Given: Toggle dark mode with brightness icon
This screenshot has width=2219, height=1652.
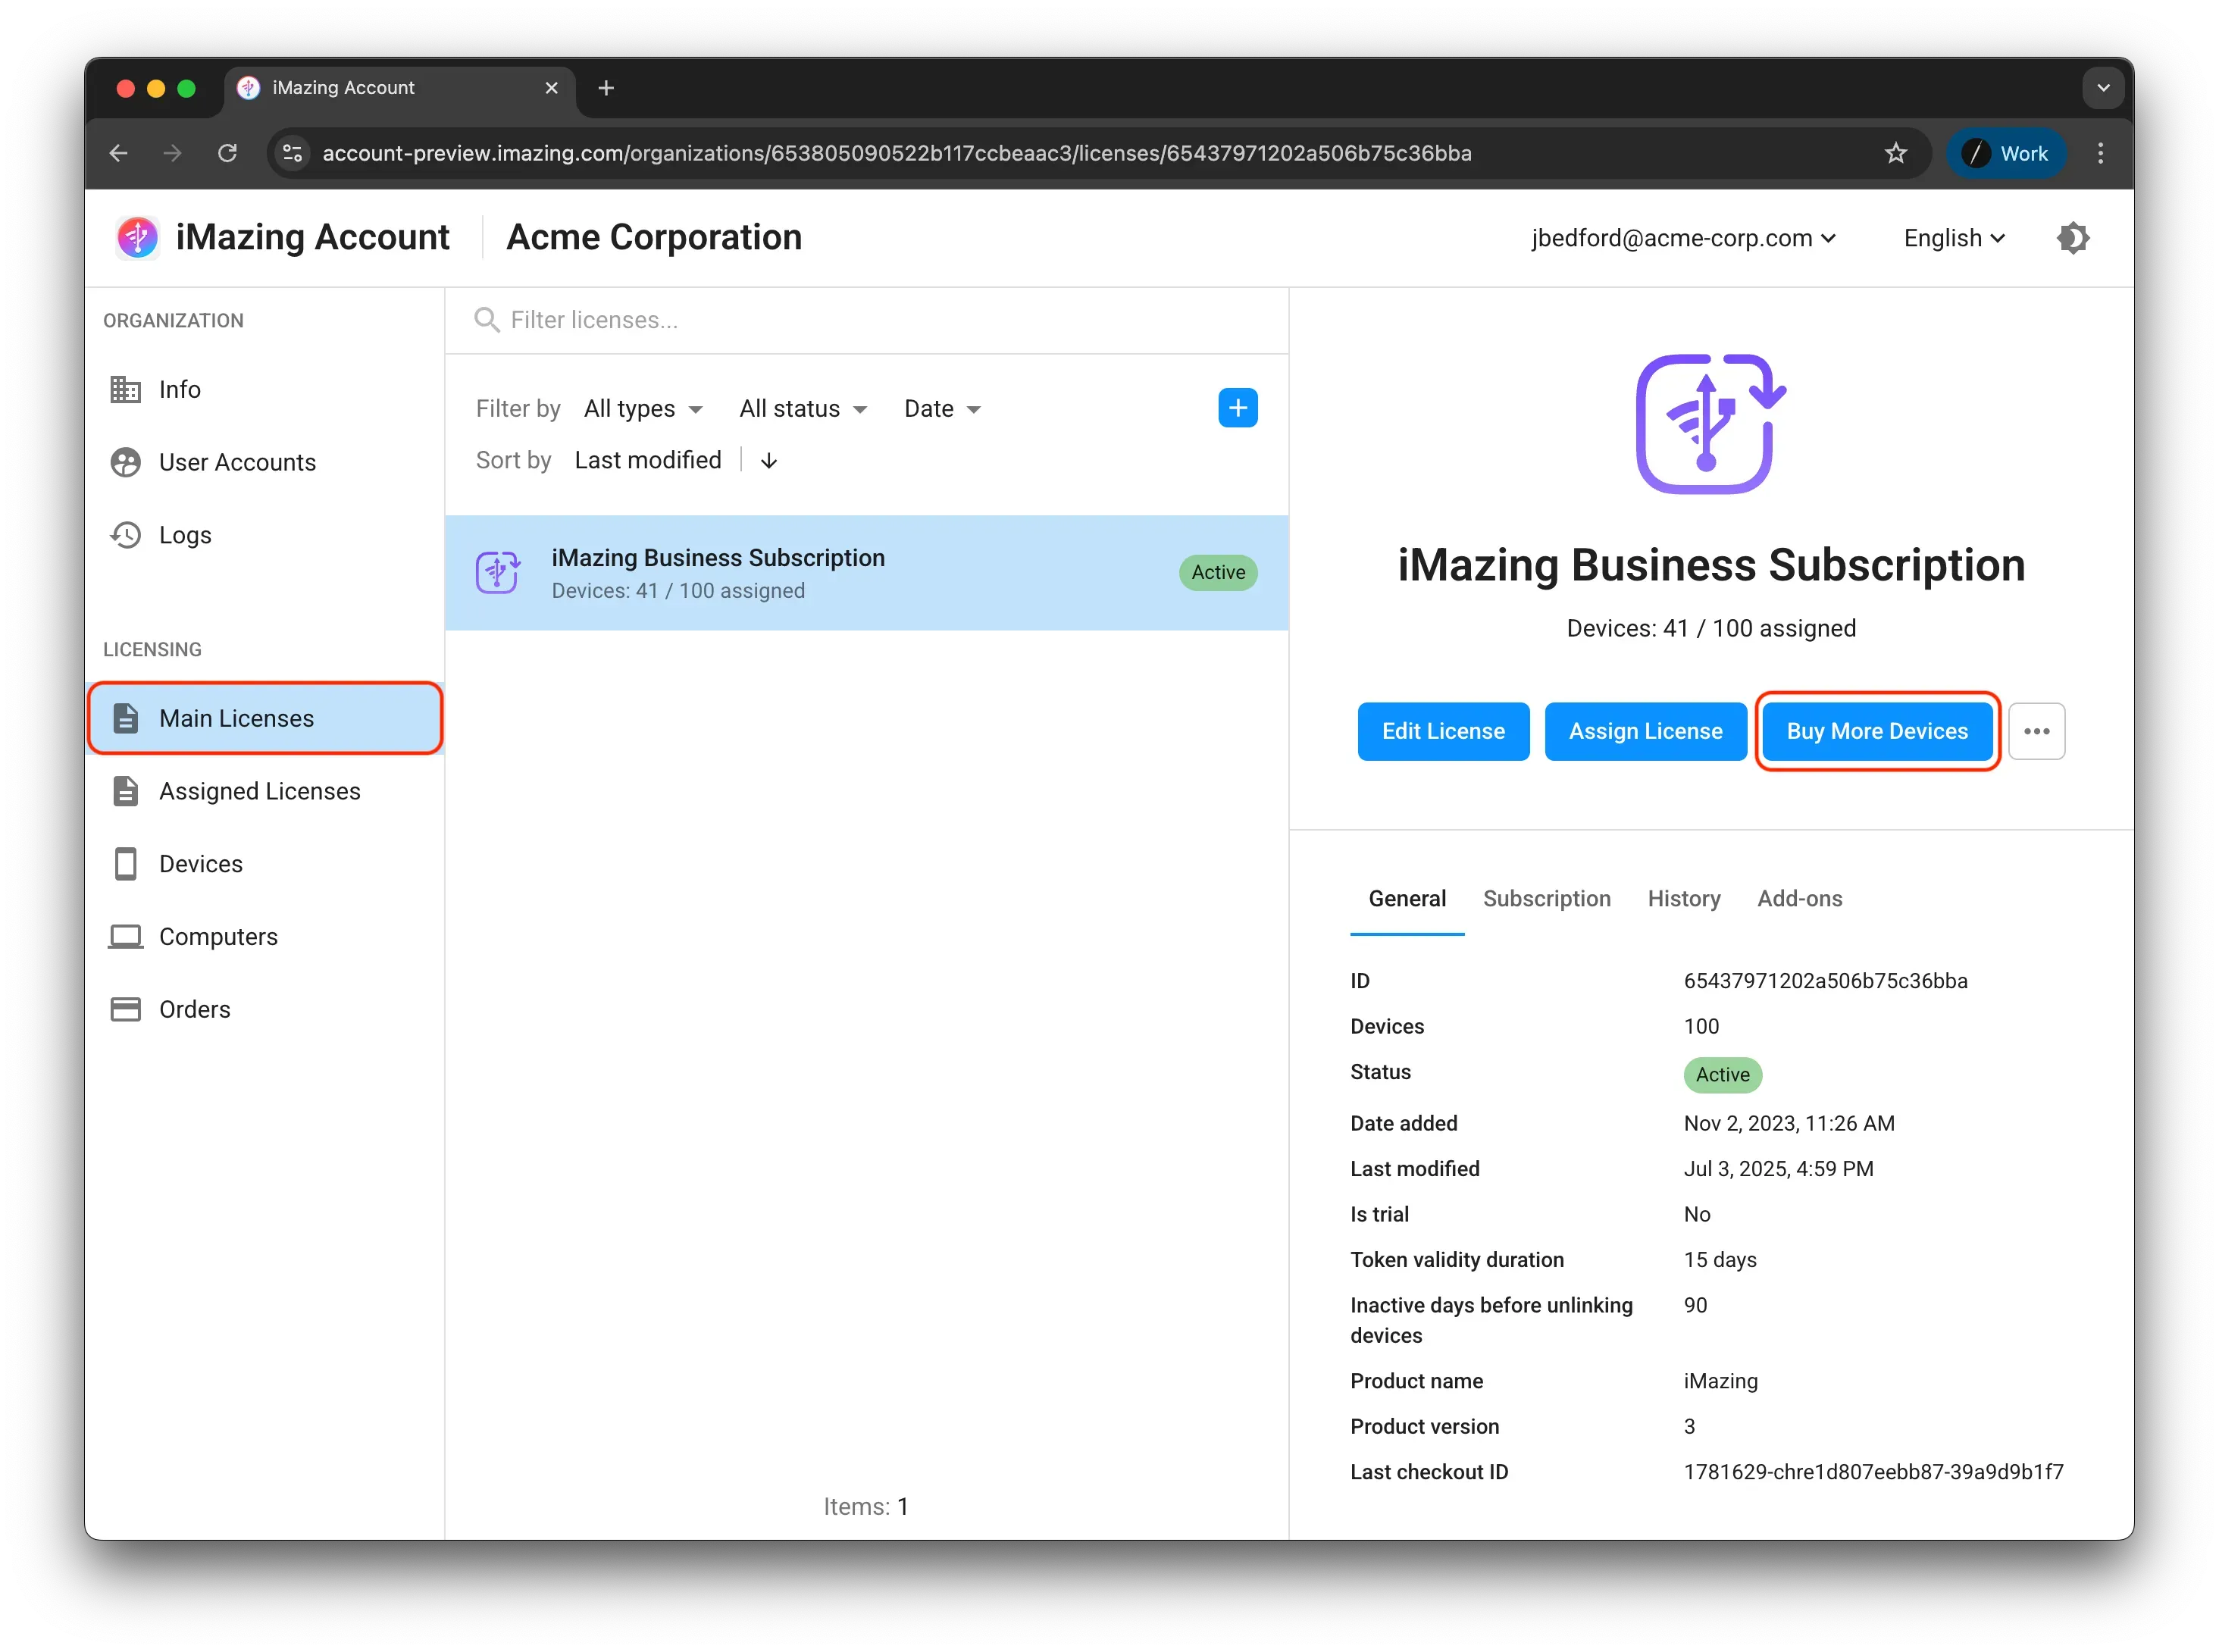Looking at the screenshot, I should pyautogui.click(x=2072, y=238).
